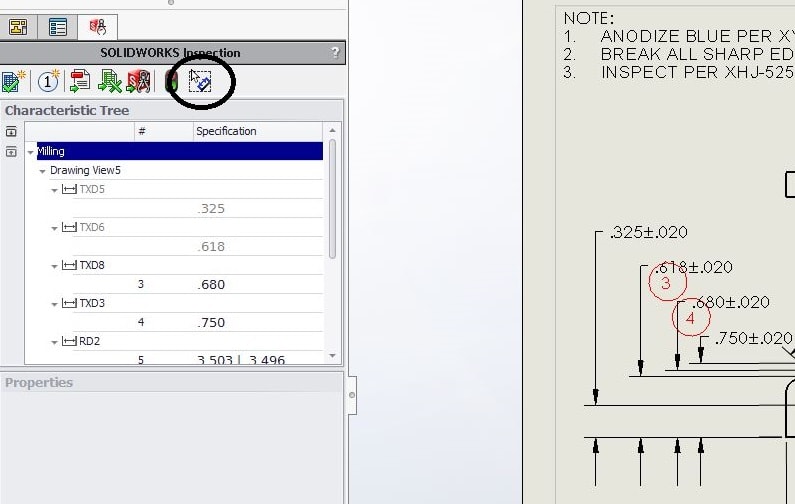Click the Properties section heading
Image resolution: width=795 pixels, height=504 pixels.
(39, 383)
